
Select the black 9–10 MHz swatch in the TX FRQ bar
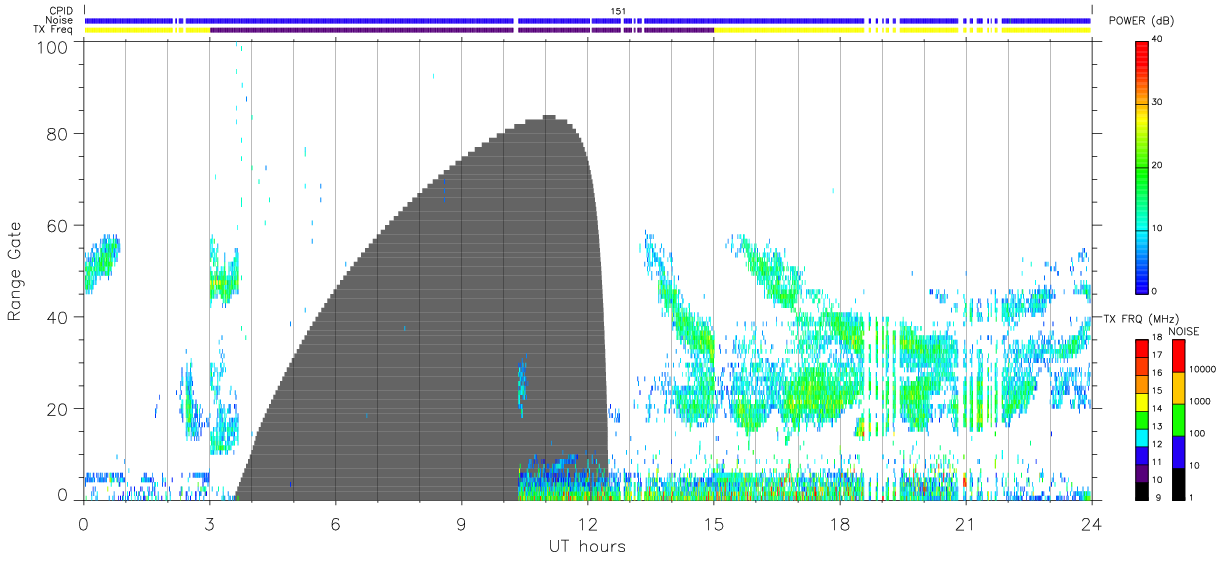pyautogui.click(x=1142, y=490)
